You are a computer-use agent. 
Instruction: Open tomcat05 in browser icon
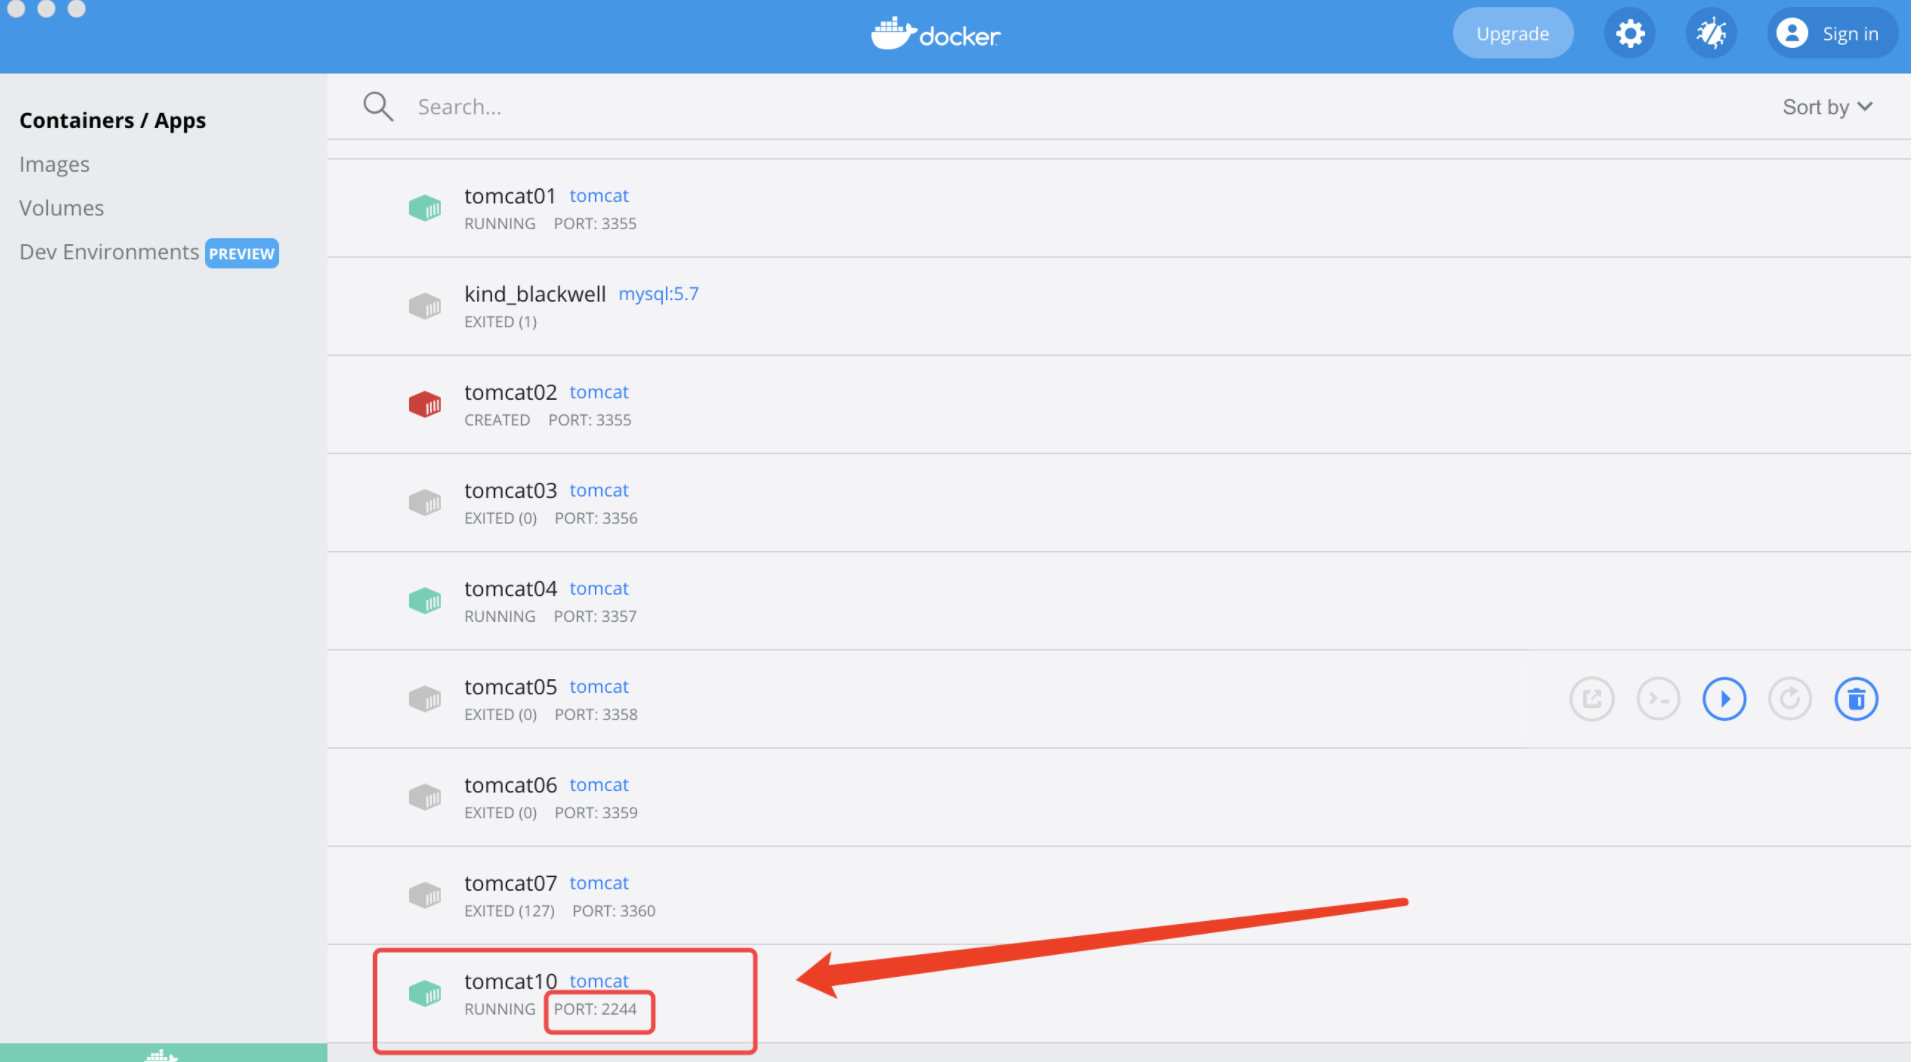tap(1592, 699)
